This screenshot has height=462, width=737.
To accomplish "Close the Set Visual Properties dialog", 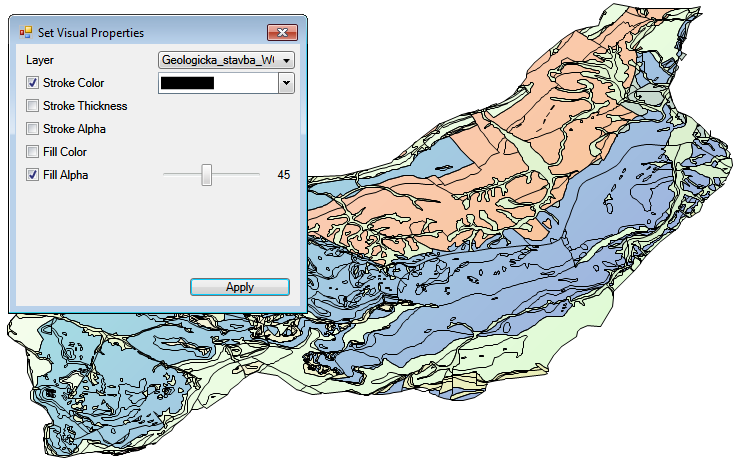I will pyautogui.click(x=282, y=32).
